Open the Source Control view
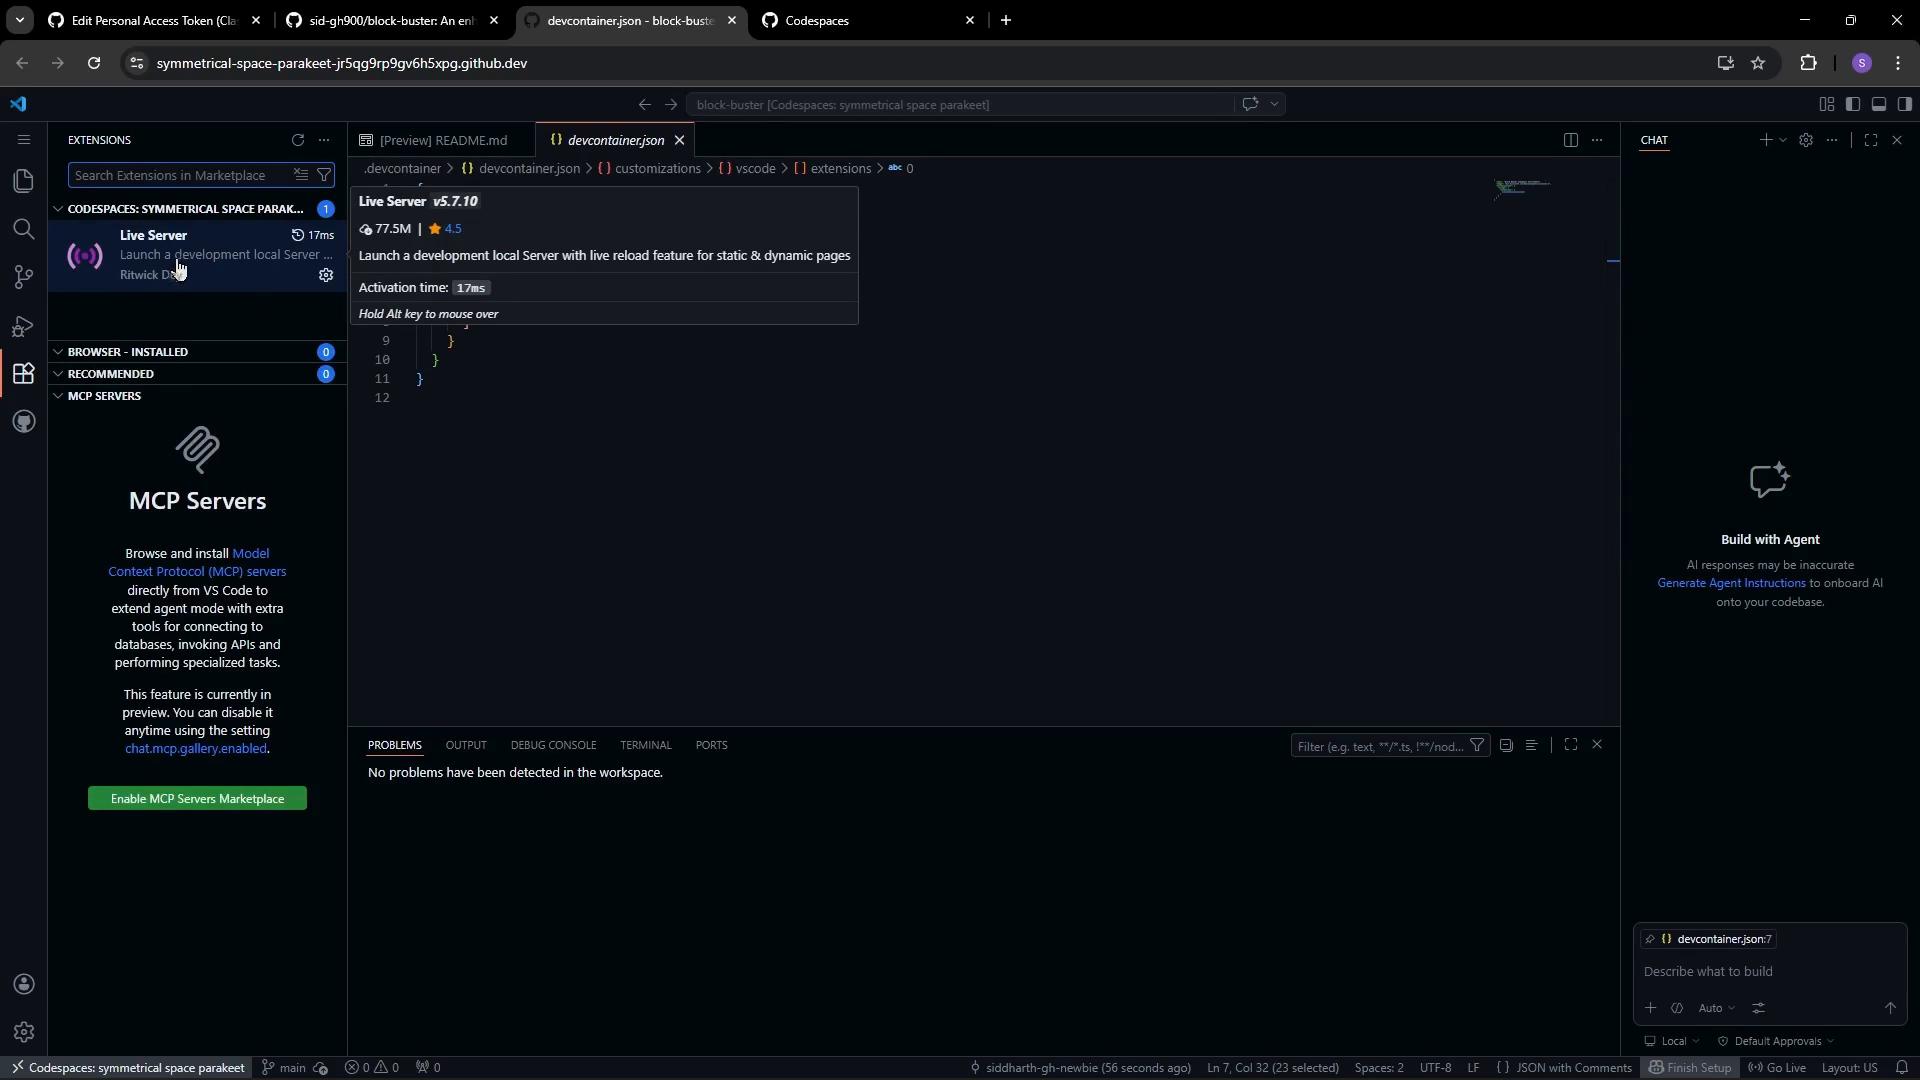Screen dimensions: 1920x1080 click(23, 277)
